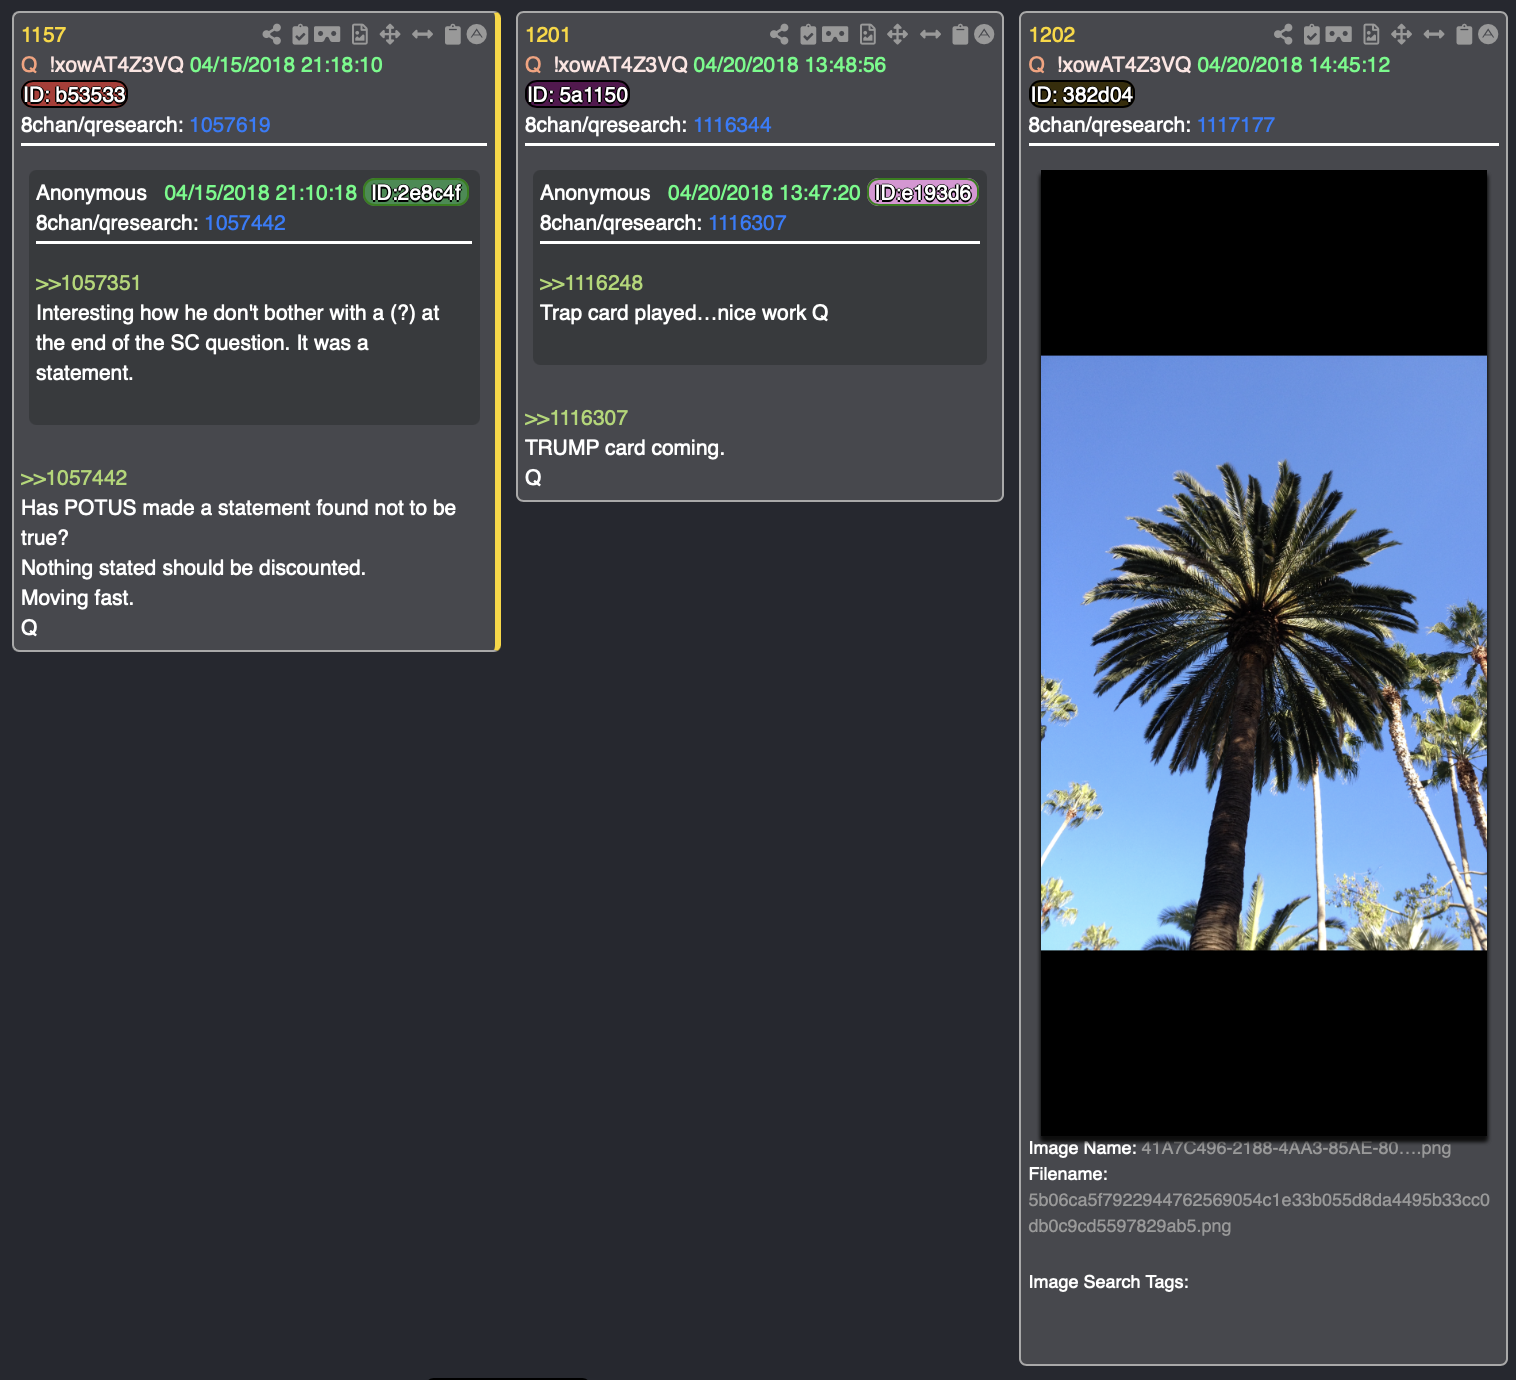Click the ID:e193d6 pink badge
1516x1380 pixels.
[x=923, y=193]
